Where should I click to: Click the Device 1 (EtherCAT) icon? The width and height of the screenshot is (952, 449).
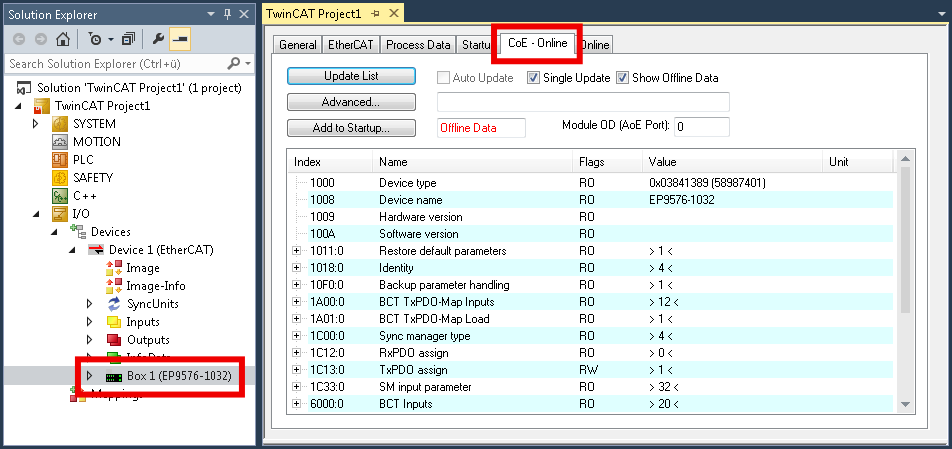[x=95, y=250]
